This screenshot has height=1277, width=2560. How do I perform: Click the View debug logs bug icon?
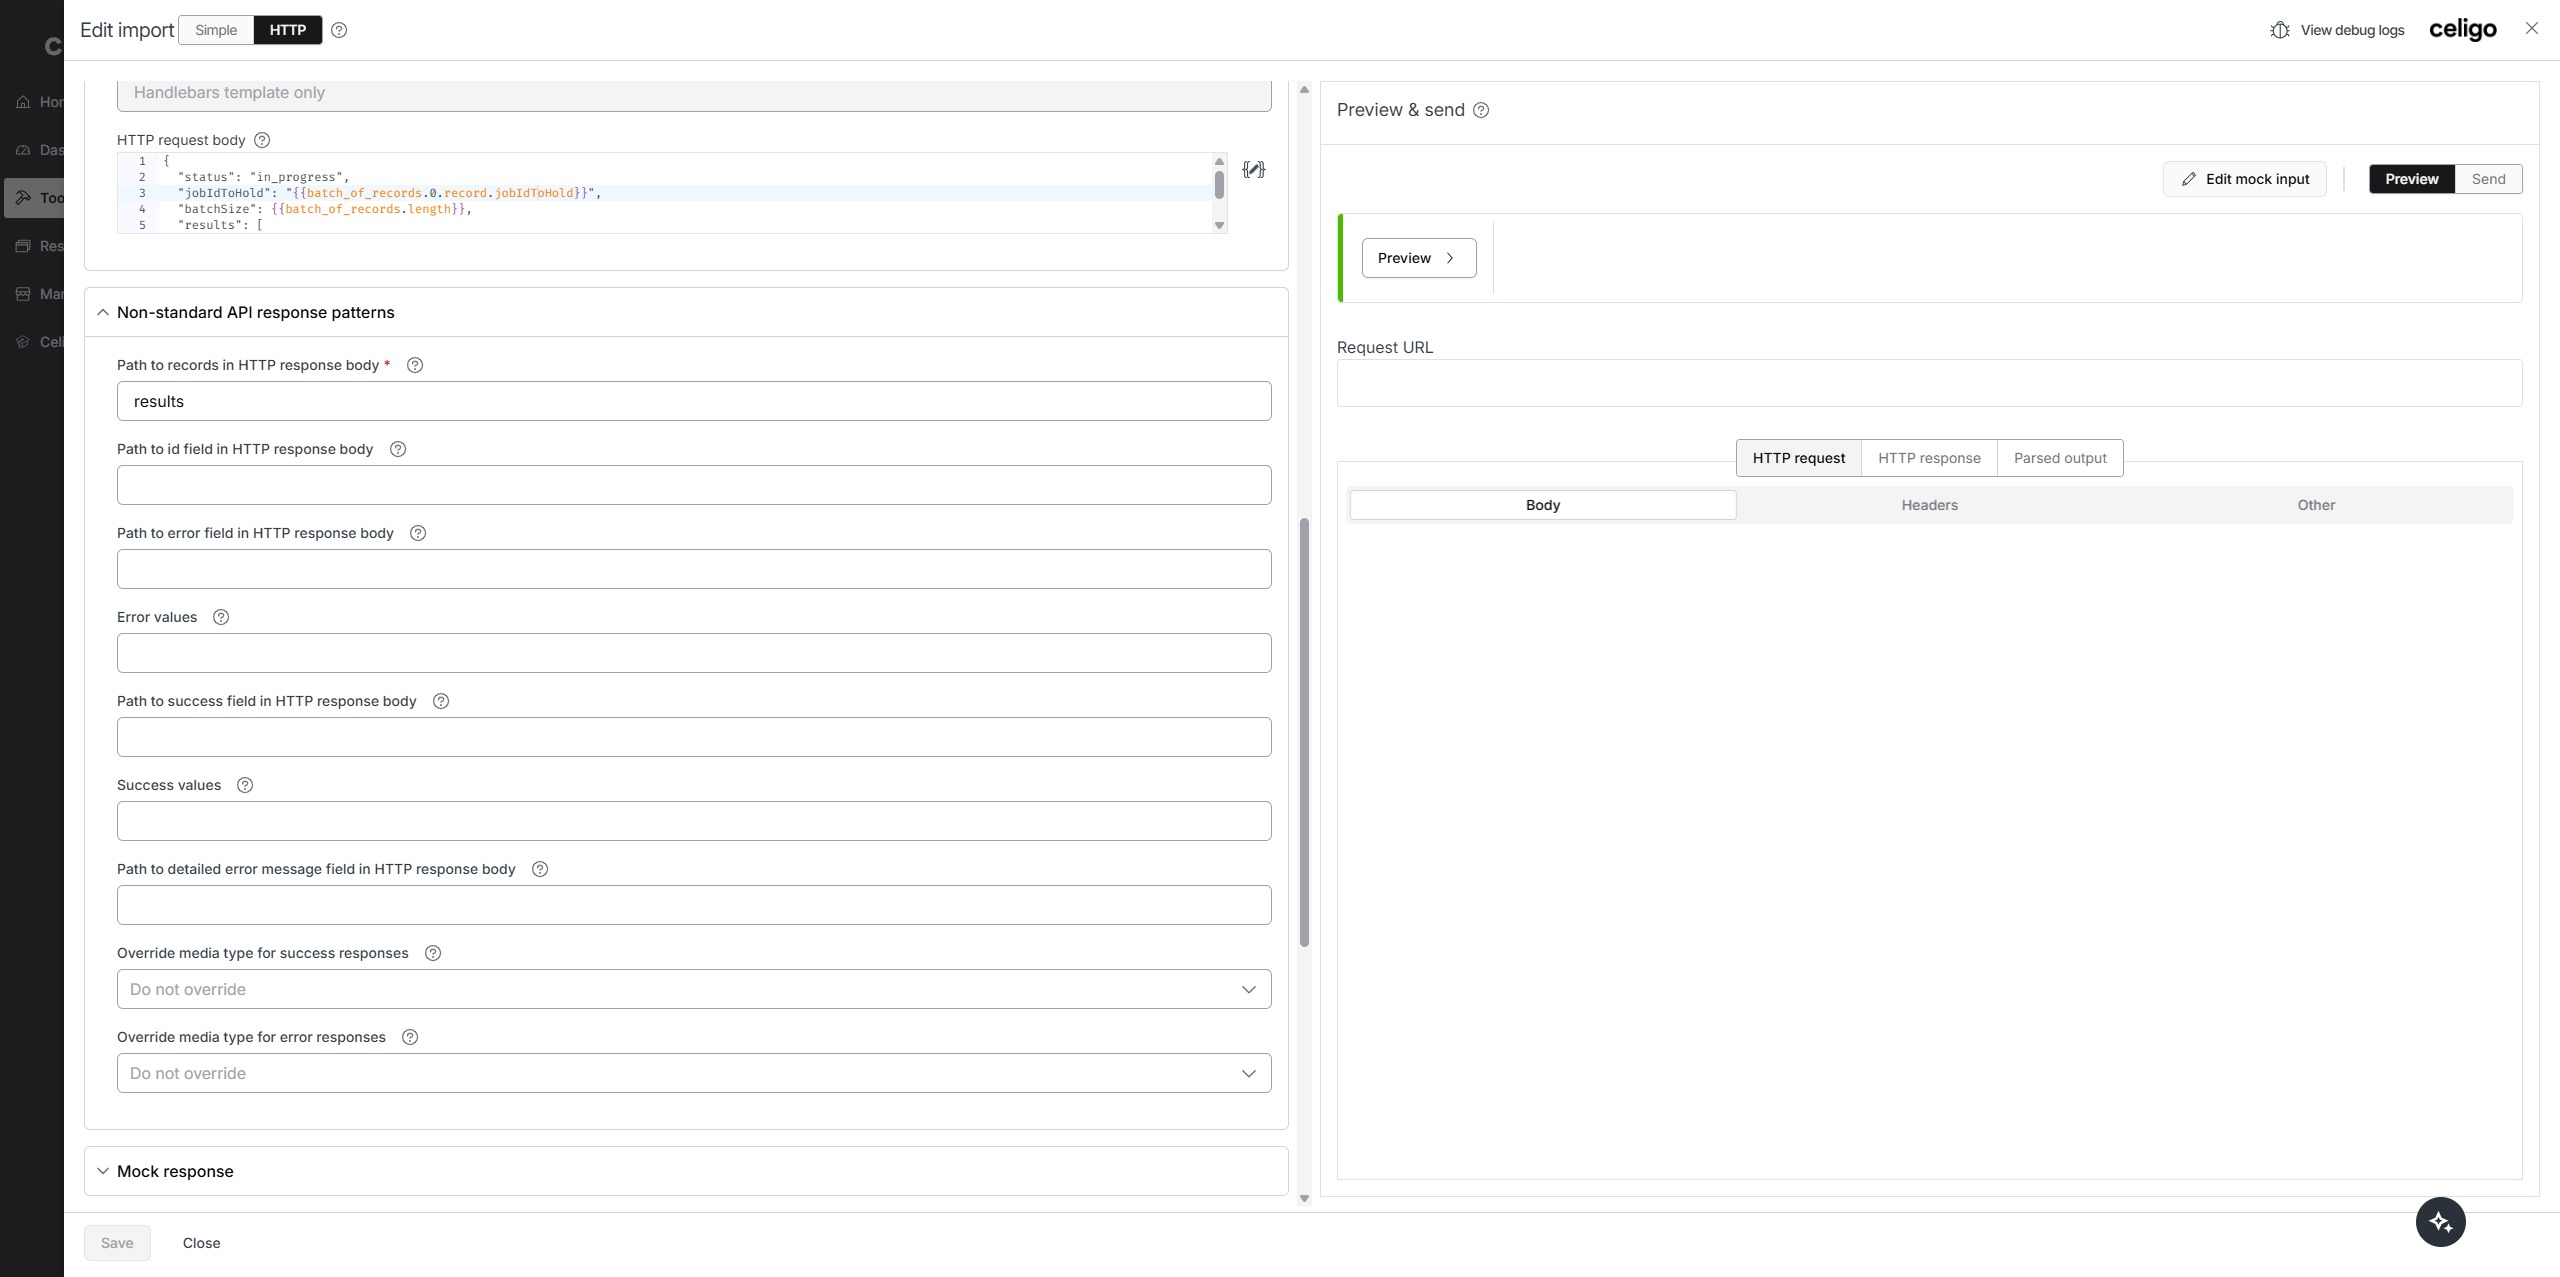tap(2279, 30)
